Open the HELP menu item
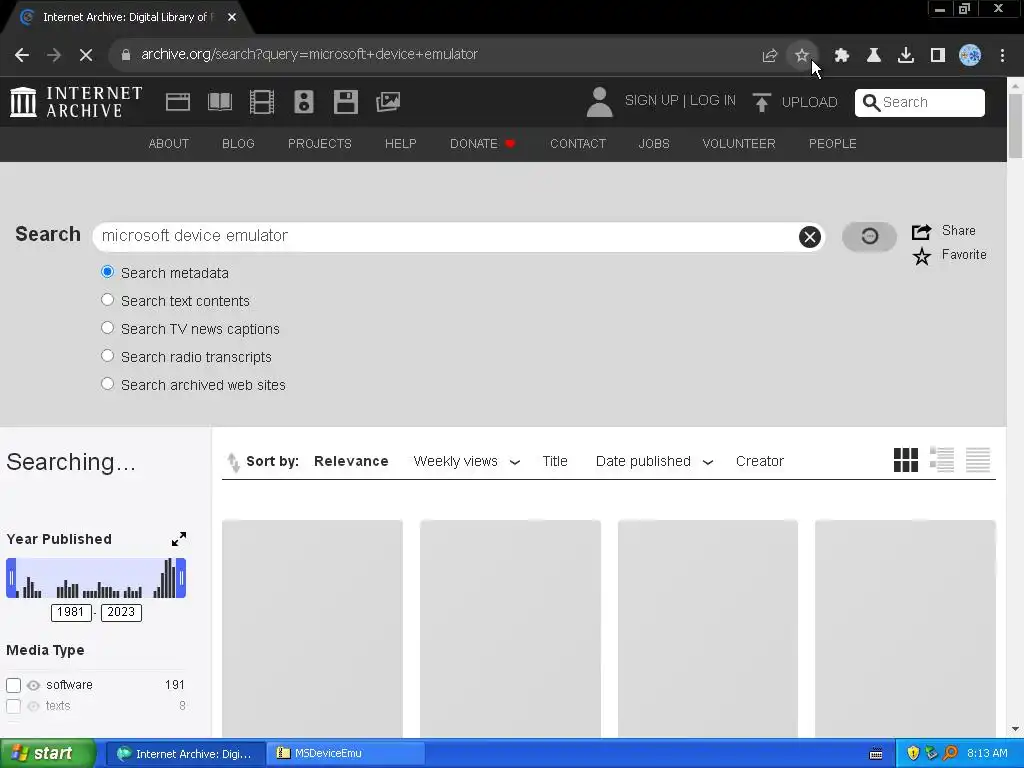 pos(400,144)
